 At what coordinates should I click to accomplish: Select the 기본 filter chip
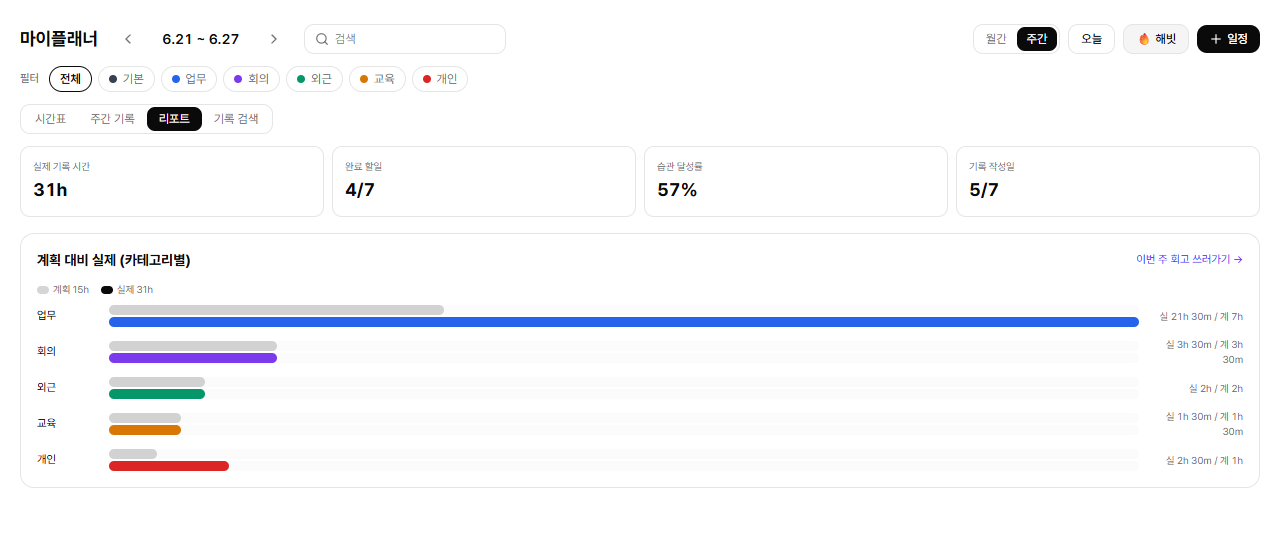tap(126, 79)
